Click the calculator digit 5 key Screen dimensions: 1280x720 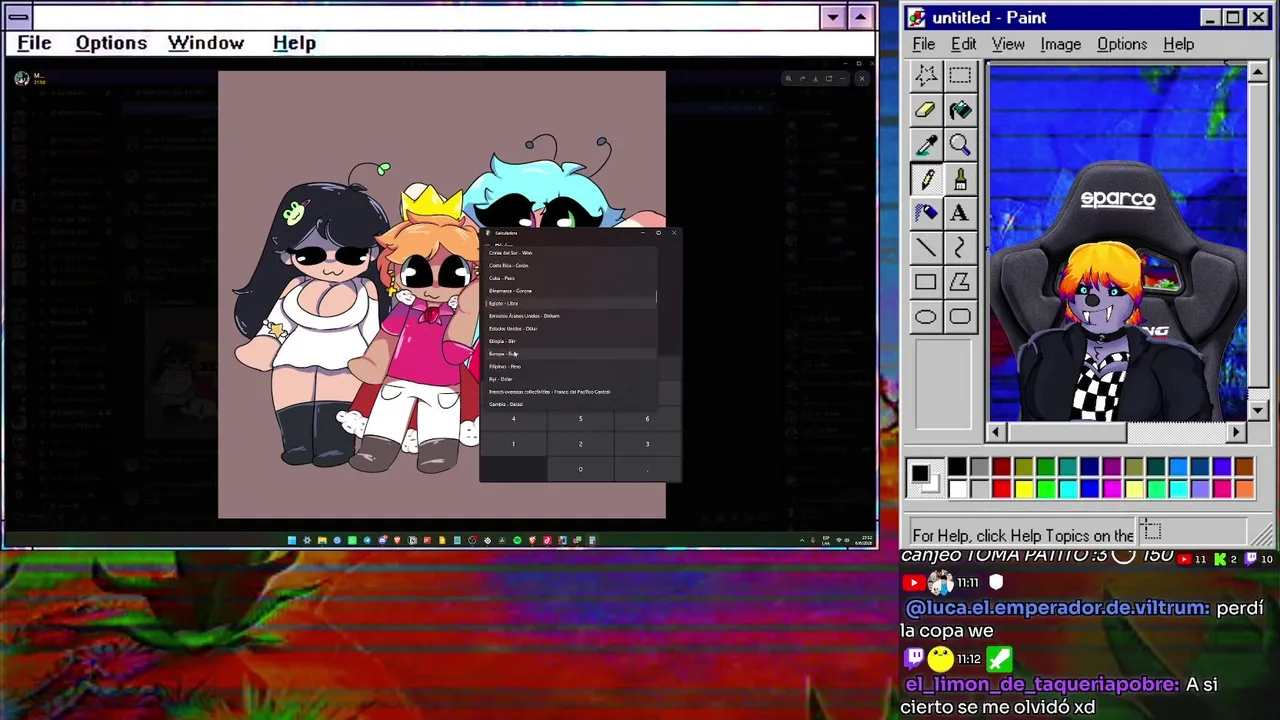[x=580, y=419]
